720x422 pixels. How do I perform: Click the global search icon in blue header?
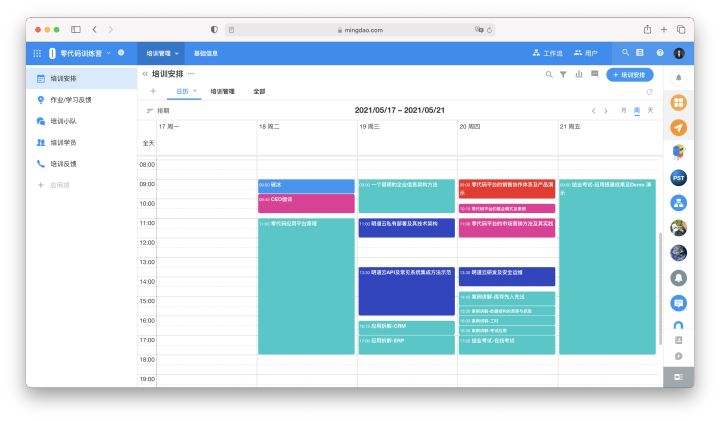[625, 53]
